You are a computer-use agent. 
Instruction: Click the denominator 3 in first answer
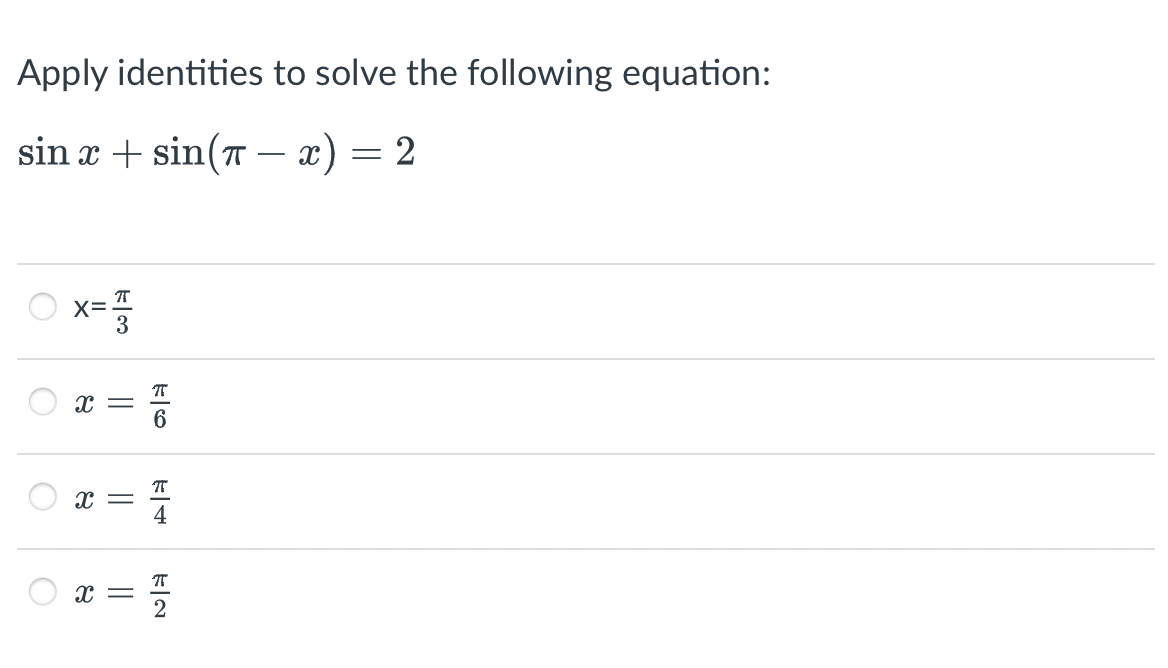click(x=121, y=325)
